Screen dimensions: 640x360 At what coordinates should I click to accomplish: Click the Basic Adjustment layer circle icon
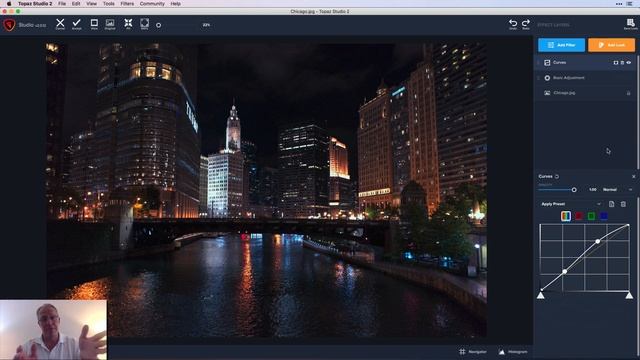[547, 78]
